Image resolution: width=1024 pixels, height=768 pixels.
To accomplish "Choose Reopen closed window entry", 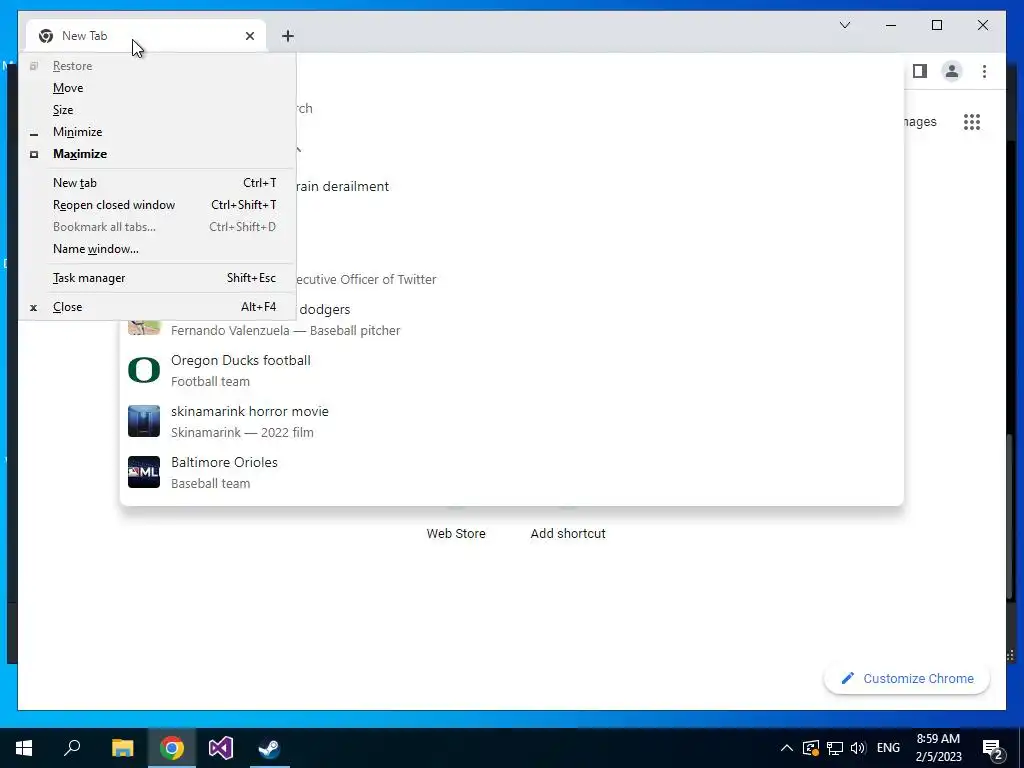I will point(157,205).
